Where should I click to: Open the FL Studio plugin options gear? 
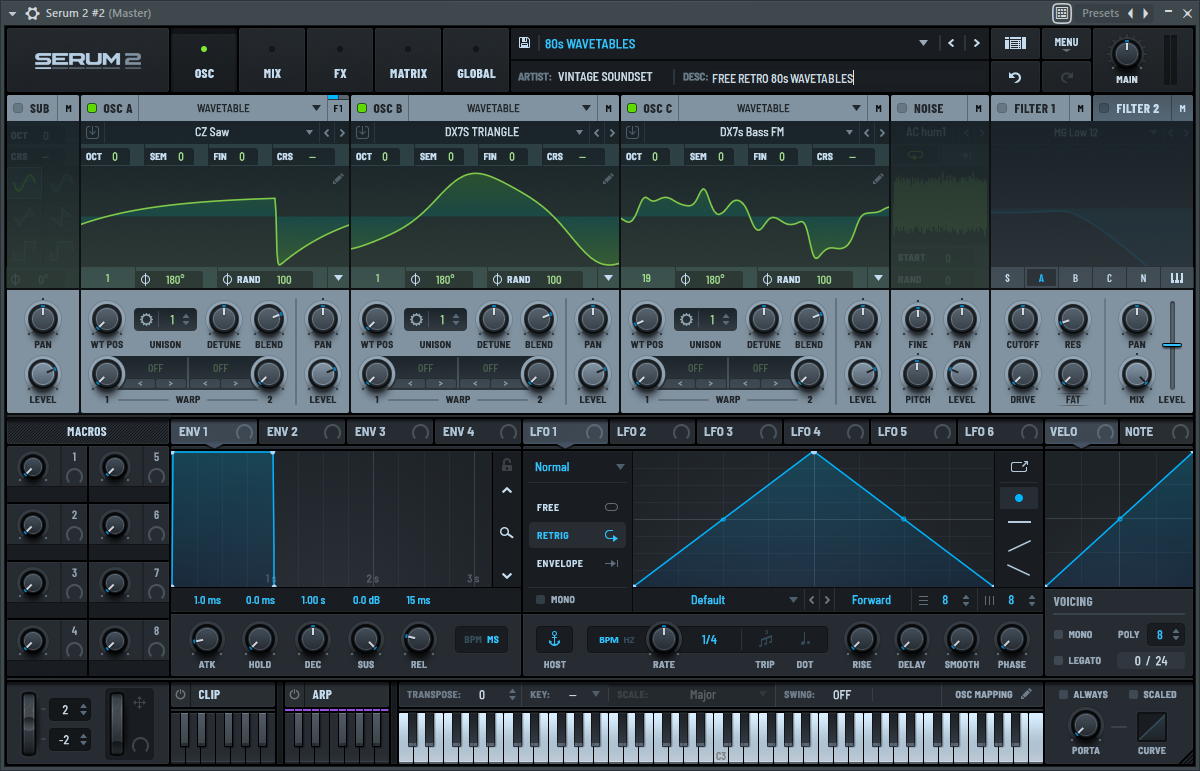pos(33,13)
